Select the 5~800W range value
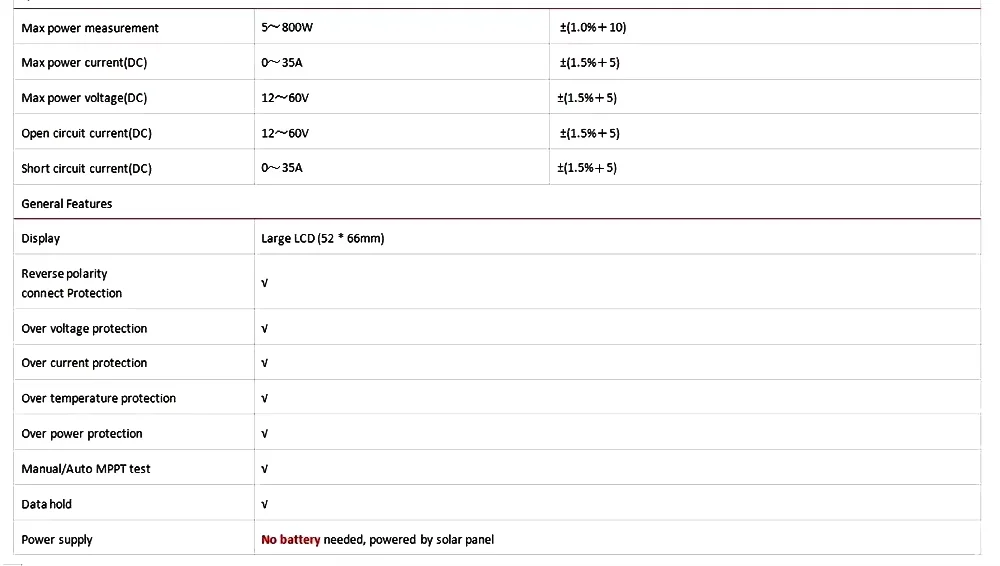The width and height of the screenshot is (1000, 566). [x=287, y=27]
